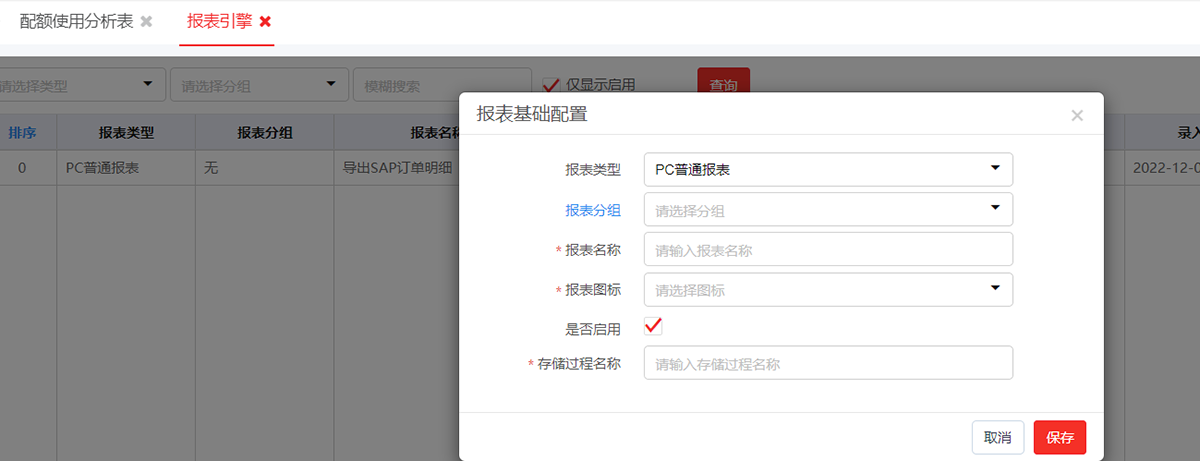Open the 报表类型 dropdown showing PC普通报表
This screenshot has width=1200, height=461.
click(x=828, y=169)
